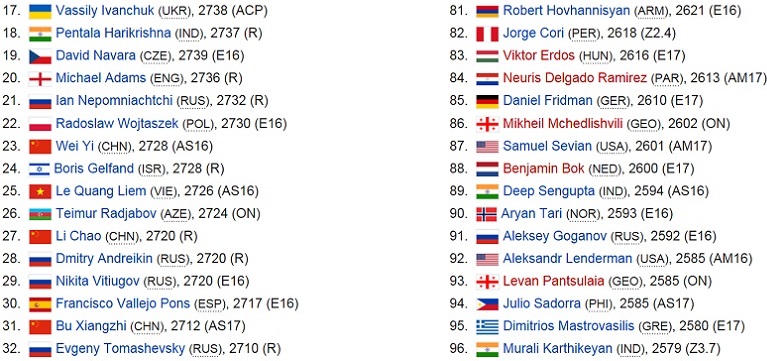Viewport: 767px width, 361px height.
Task: Open the red Viktor Erdos link
Action: pyautogui.click(x=539, y=56)
